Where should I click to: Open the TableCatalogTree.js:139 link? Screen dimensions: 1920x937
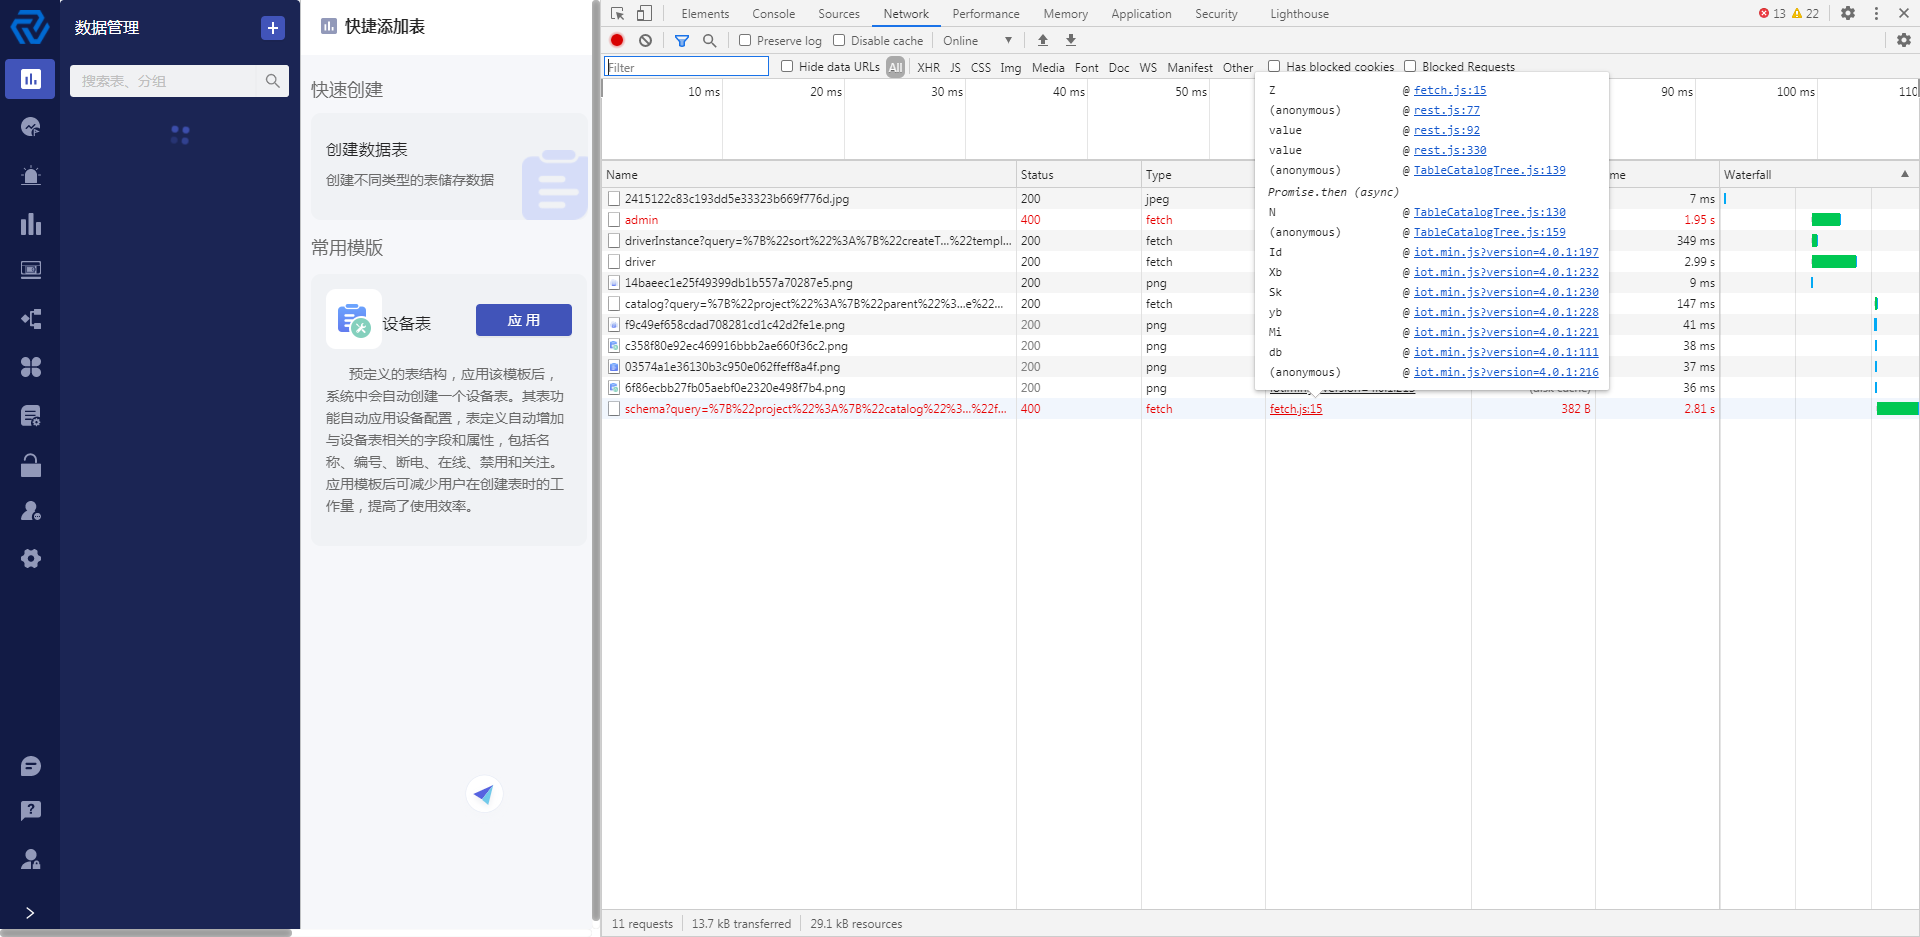pos(1489,170)
